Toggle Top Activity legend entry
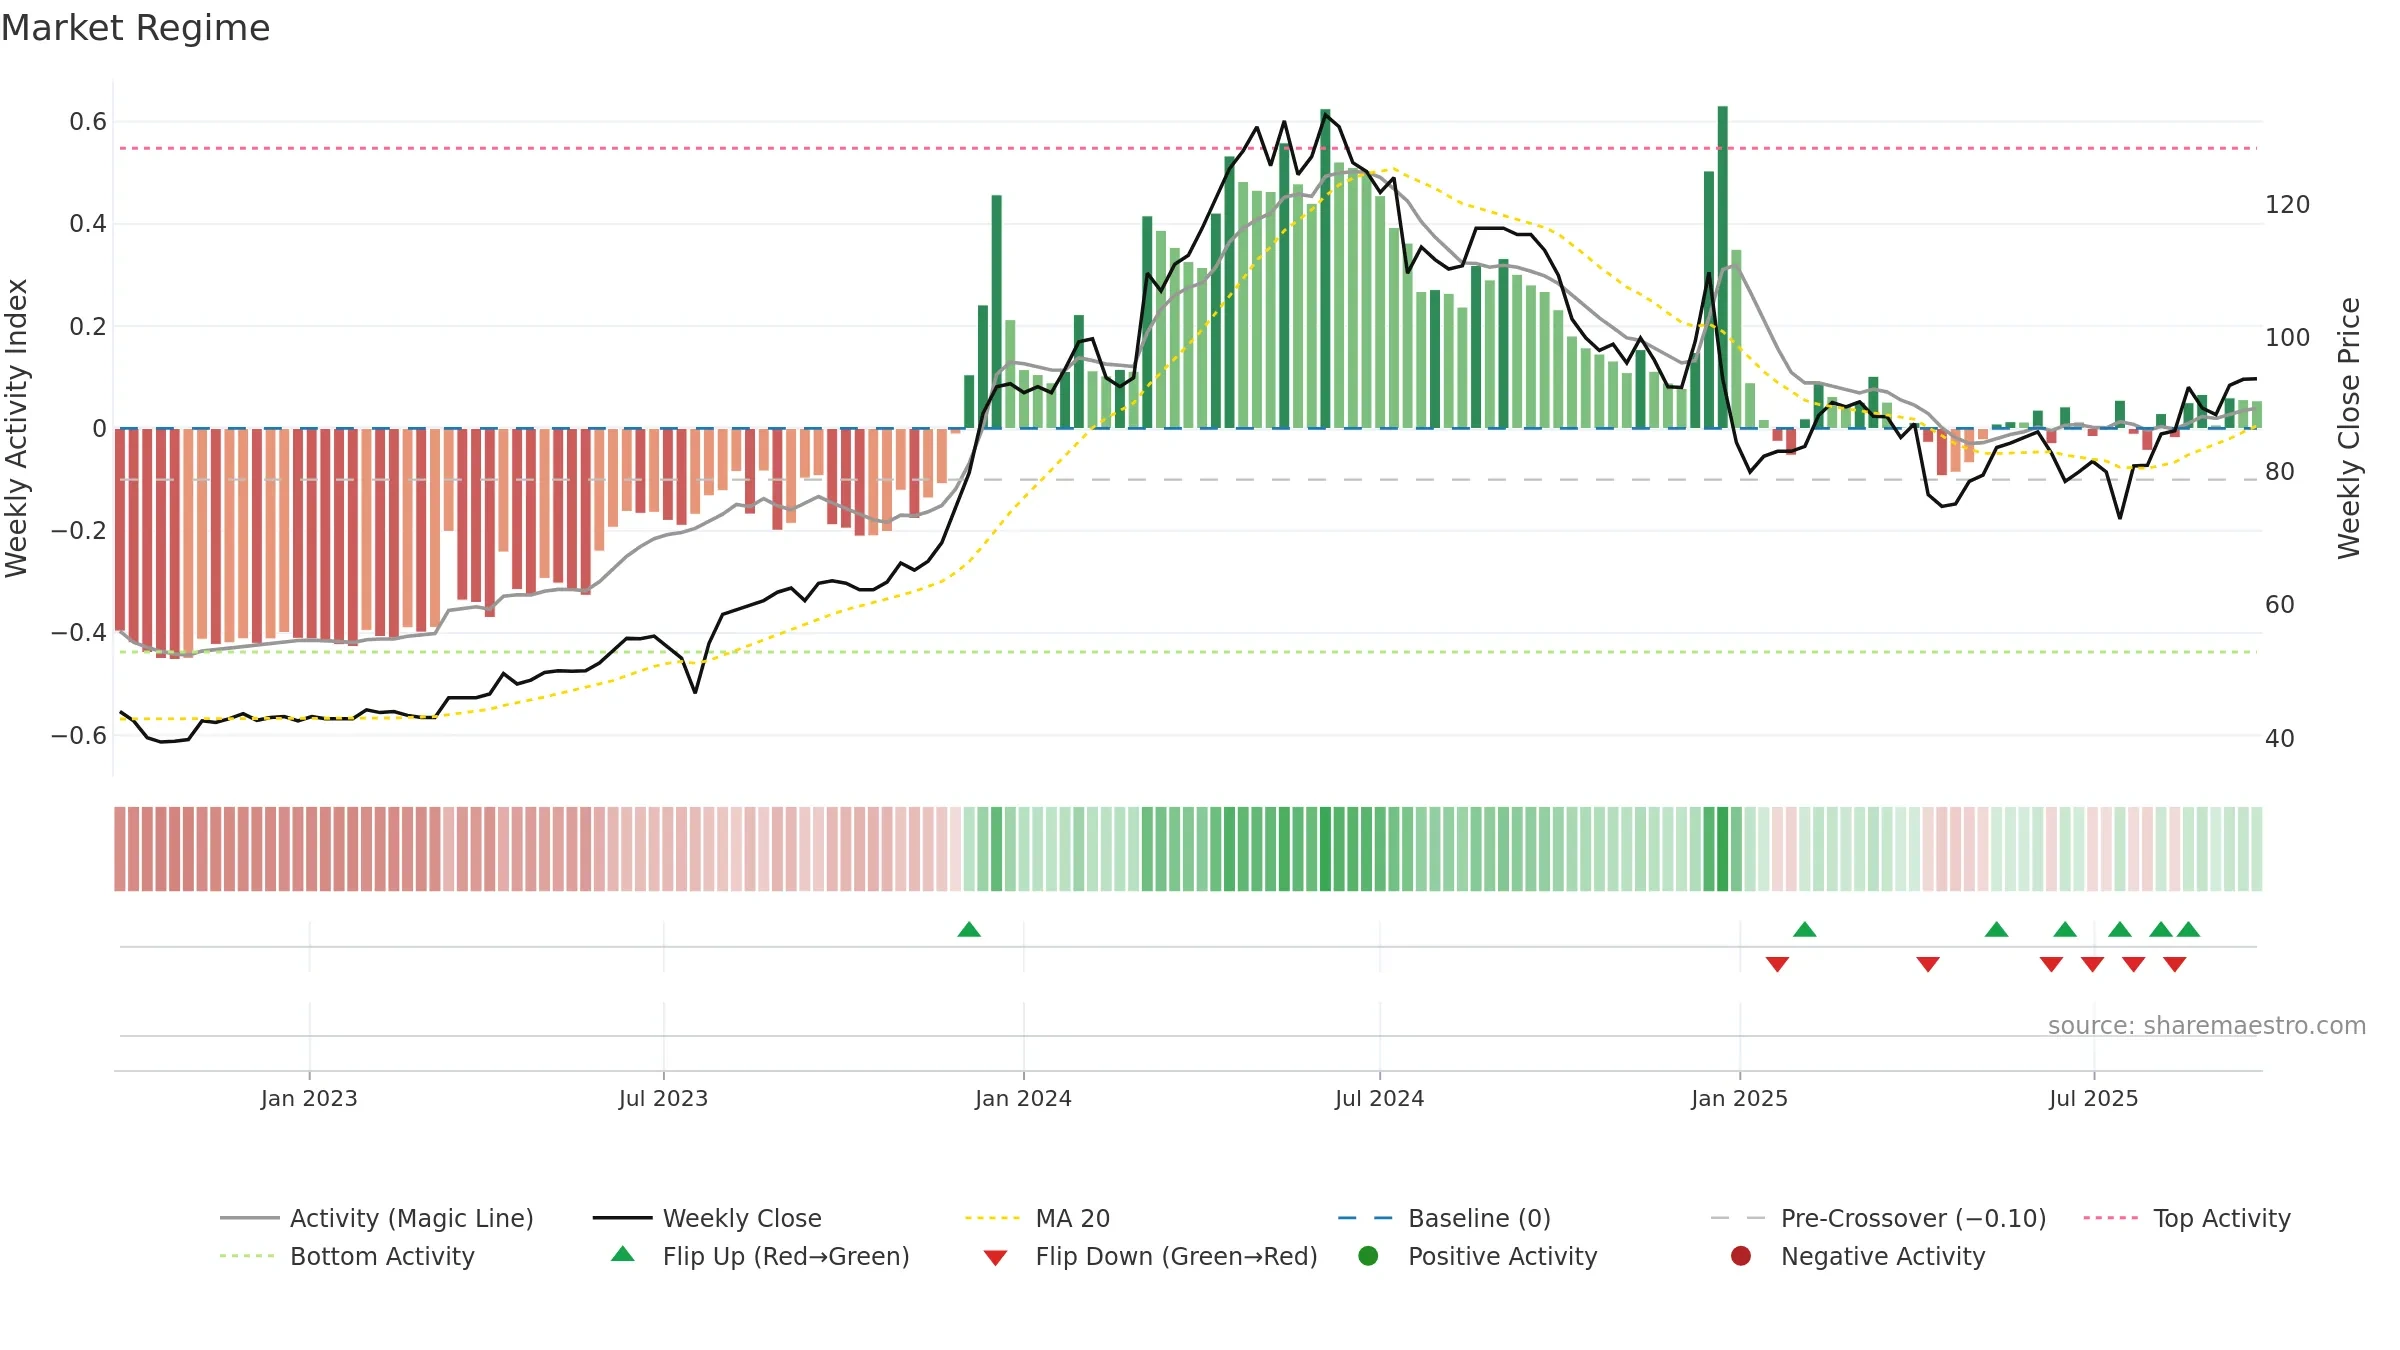Image resolution: width=2400 pixels, height=1350 pixels. (x=2187, y=1218)
